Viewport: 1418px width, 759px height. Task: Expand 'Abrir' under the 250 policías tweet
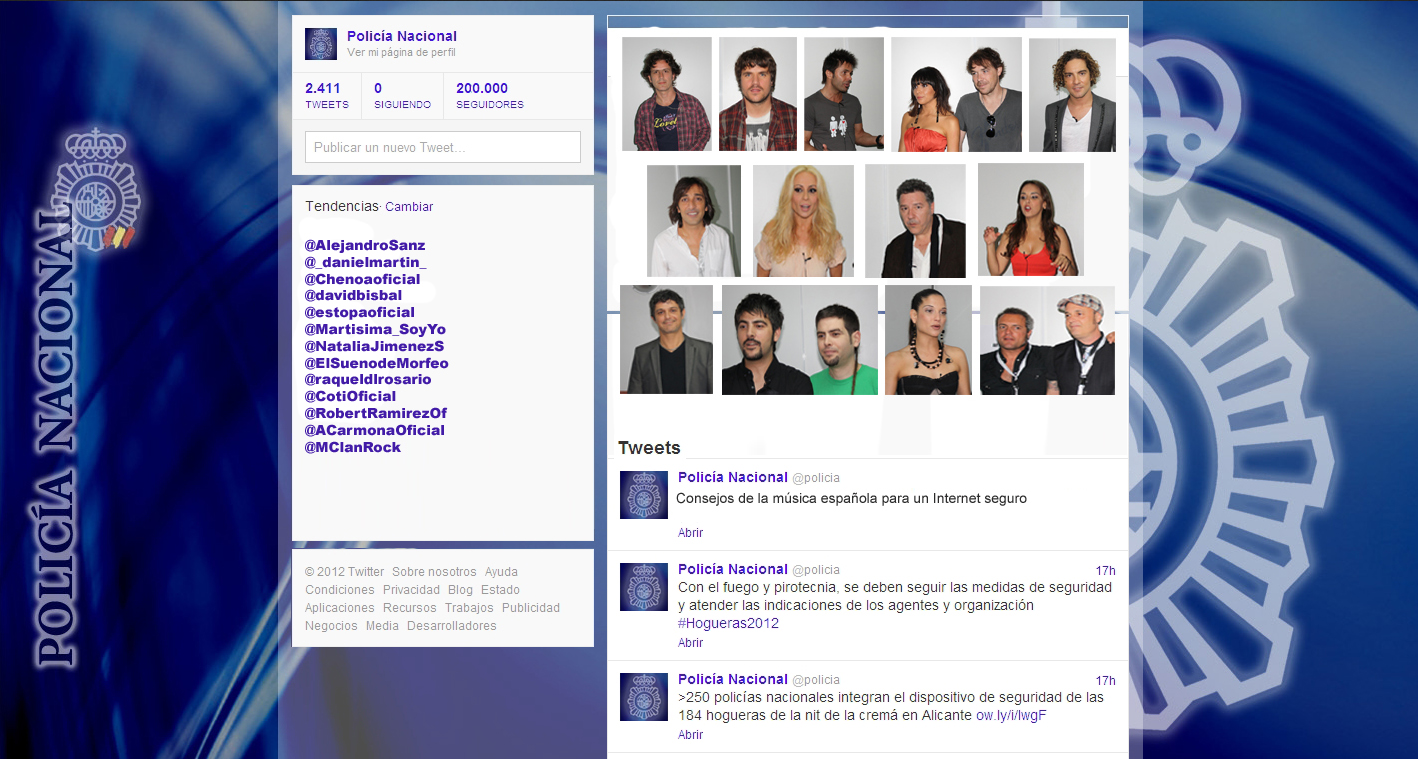[690, 735]
